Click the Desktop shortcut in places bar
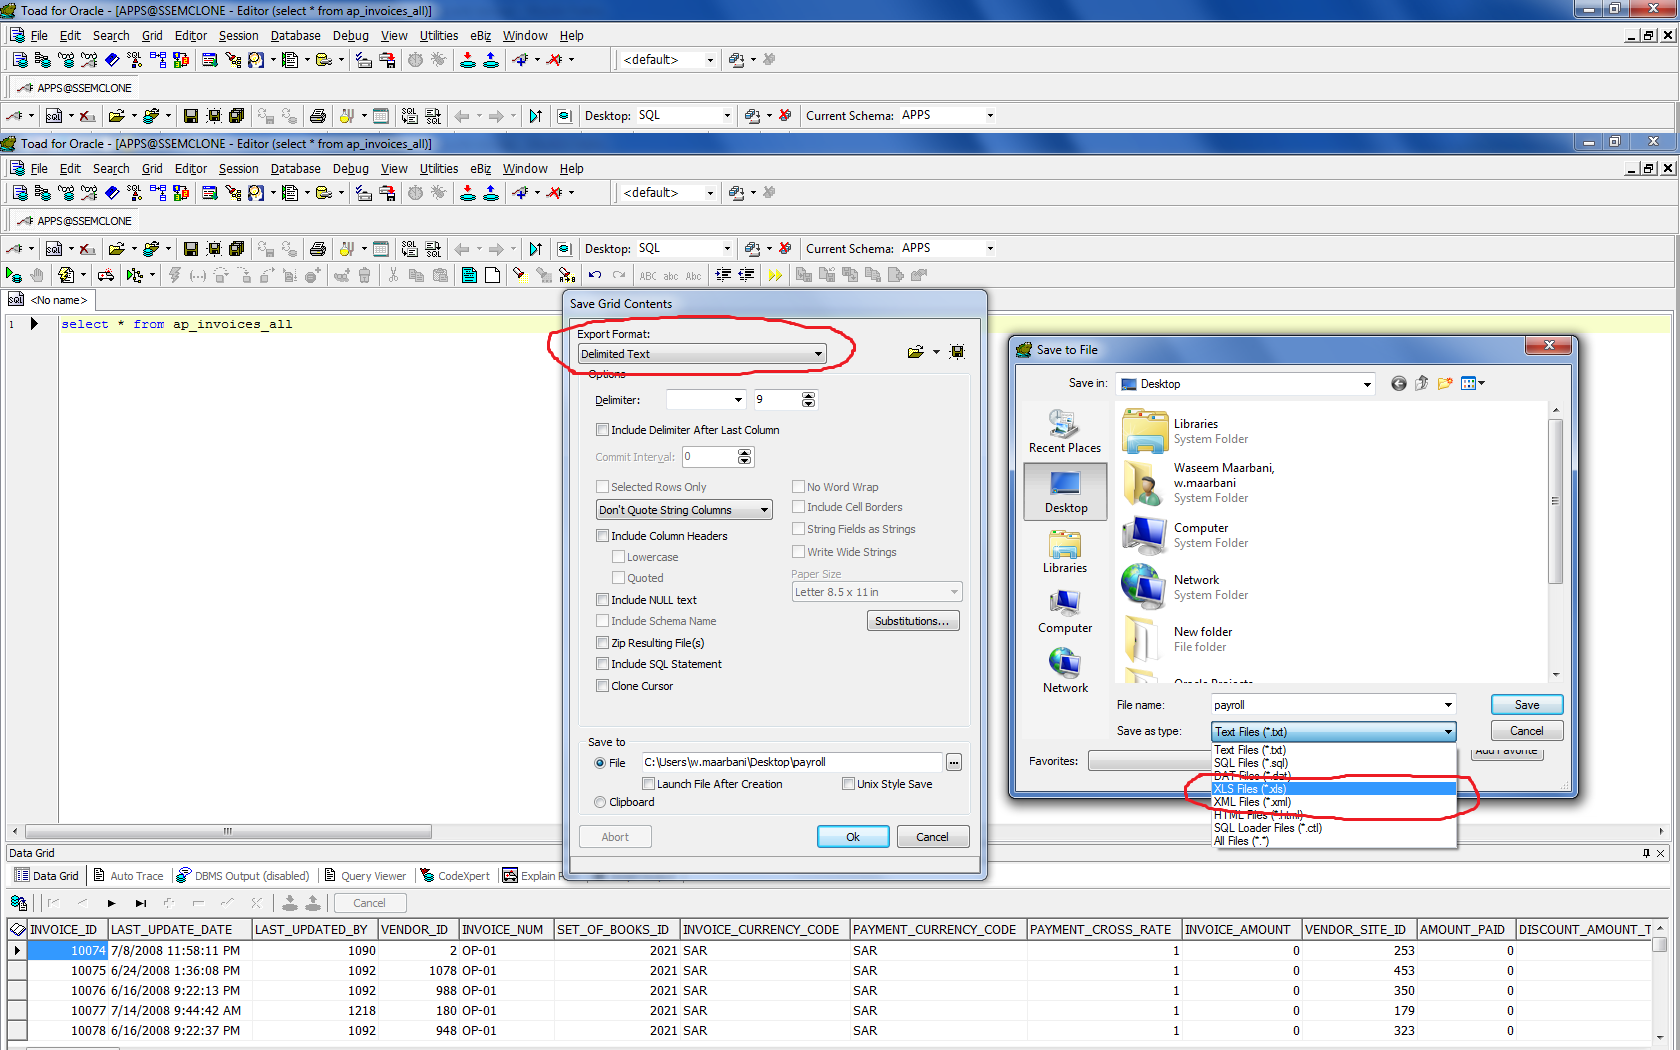This screenshot has height=1050, width=1680. coord(1065,492)
